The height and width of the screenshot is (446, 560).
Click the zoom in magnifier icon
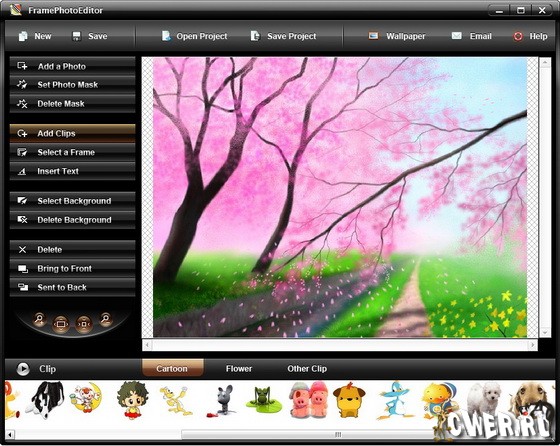pyautogui.click(x=39, y=318)
